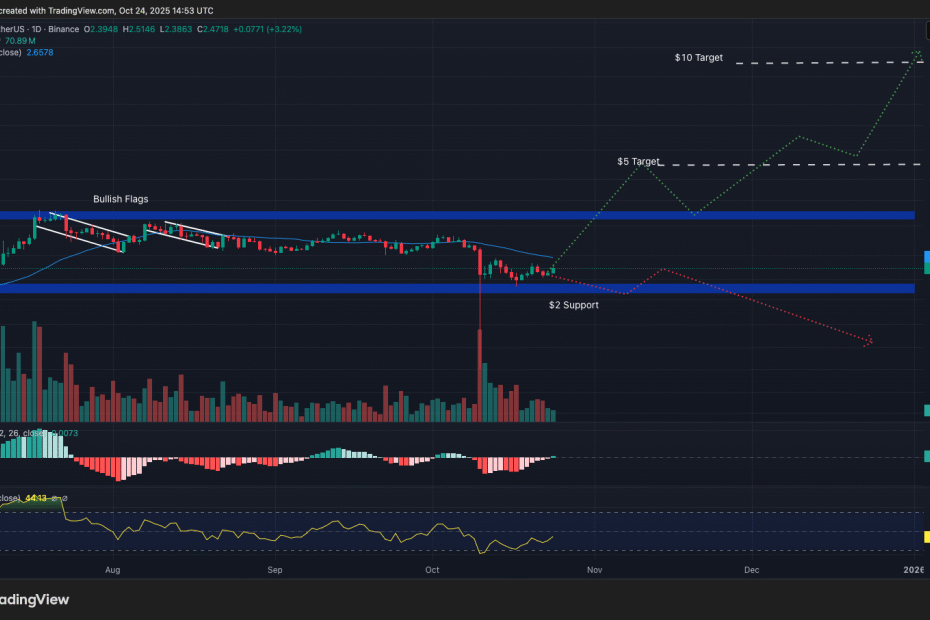930x620 pixels.
Task: Toggle RSI visibility with its eye icon
Action: [x=53, y=497]
